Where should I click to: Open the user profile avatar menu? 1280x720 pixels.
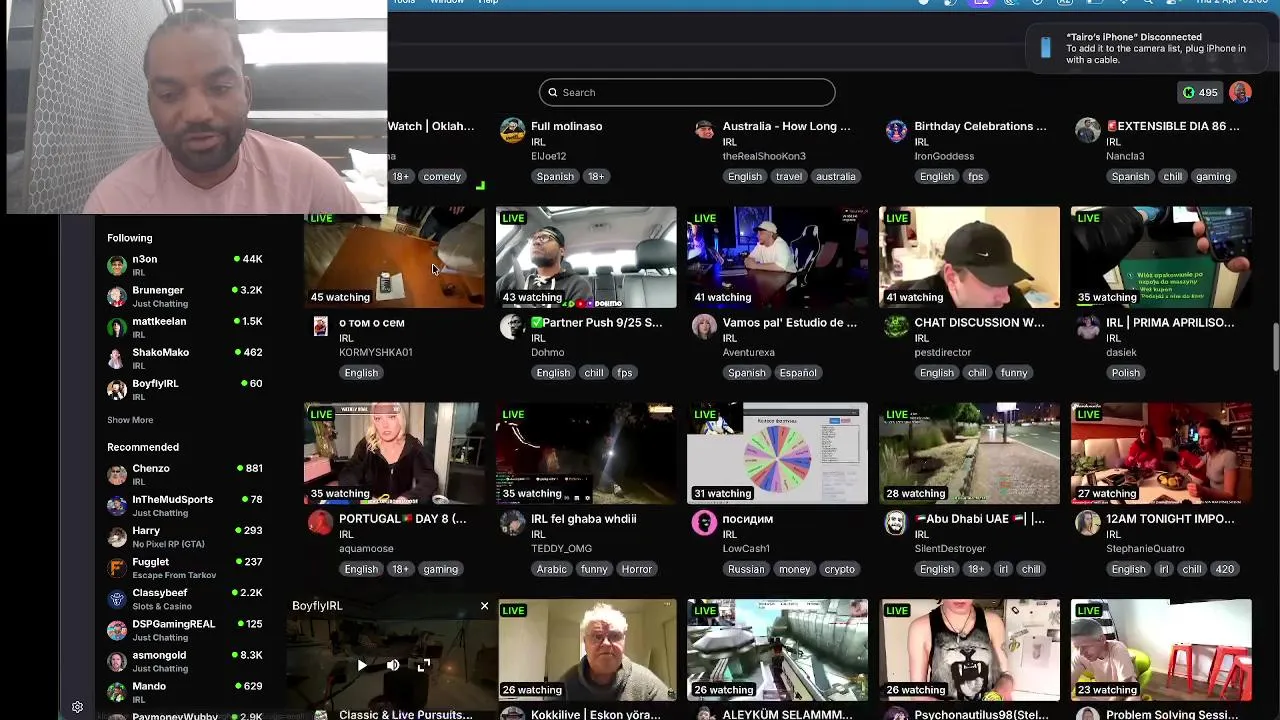(1240, 92)
